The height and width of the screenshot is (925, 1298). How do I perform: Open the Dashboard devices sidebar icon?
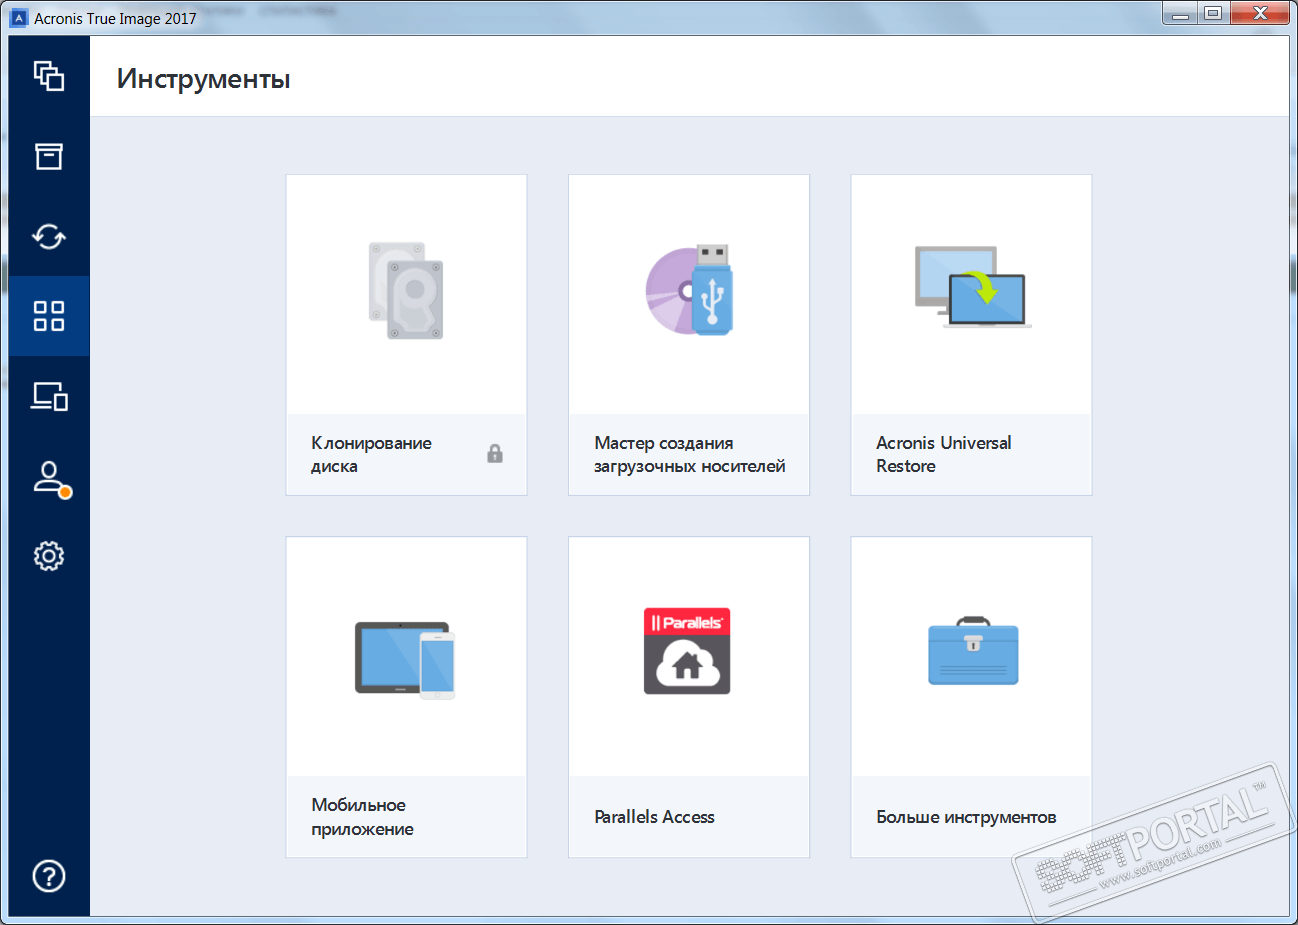49,396
